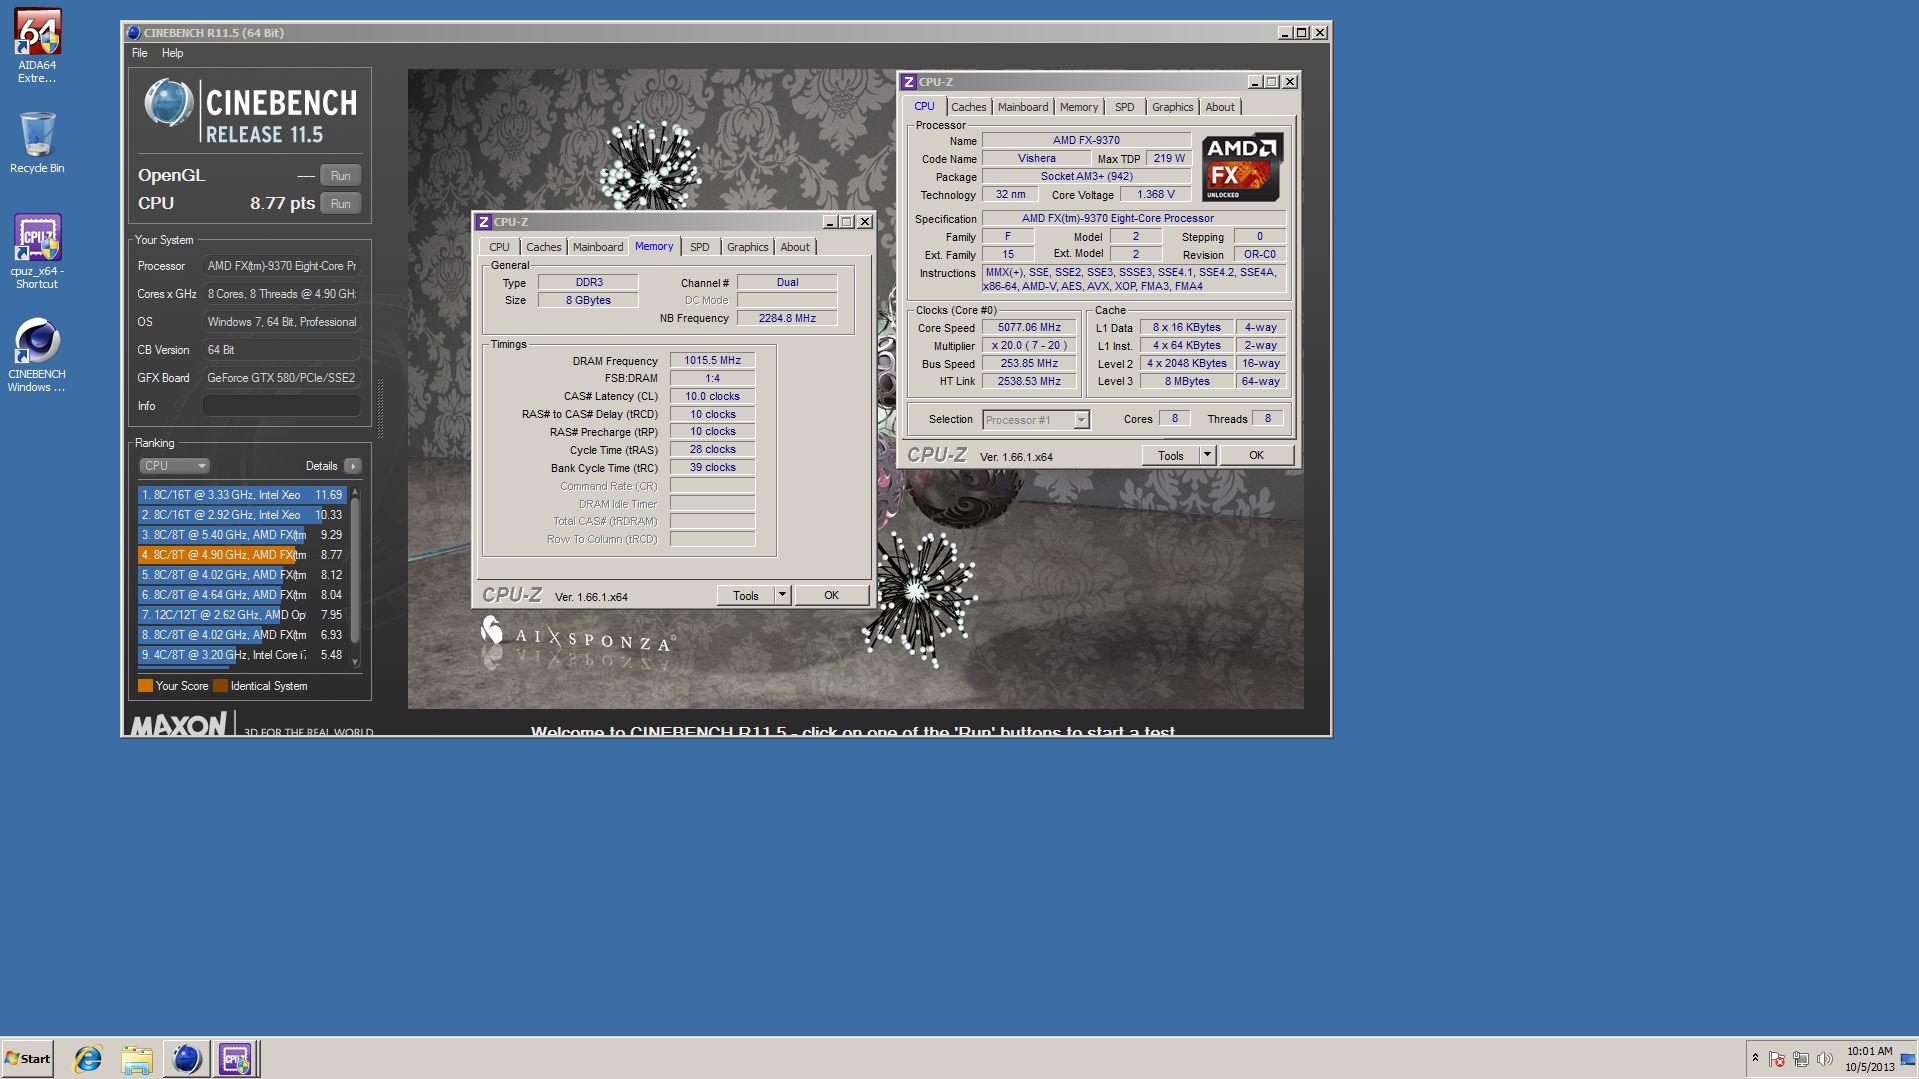Click the Cinebench title bar icon
This screenshot has height=1079, width=1919.
tap(134, 33)
